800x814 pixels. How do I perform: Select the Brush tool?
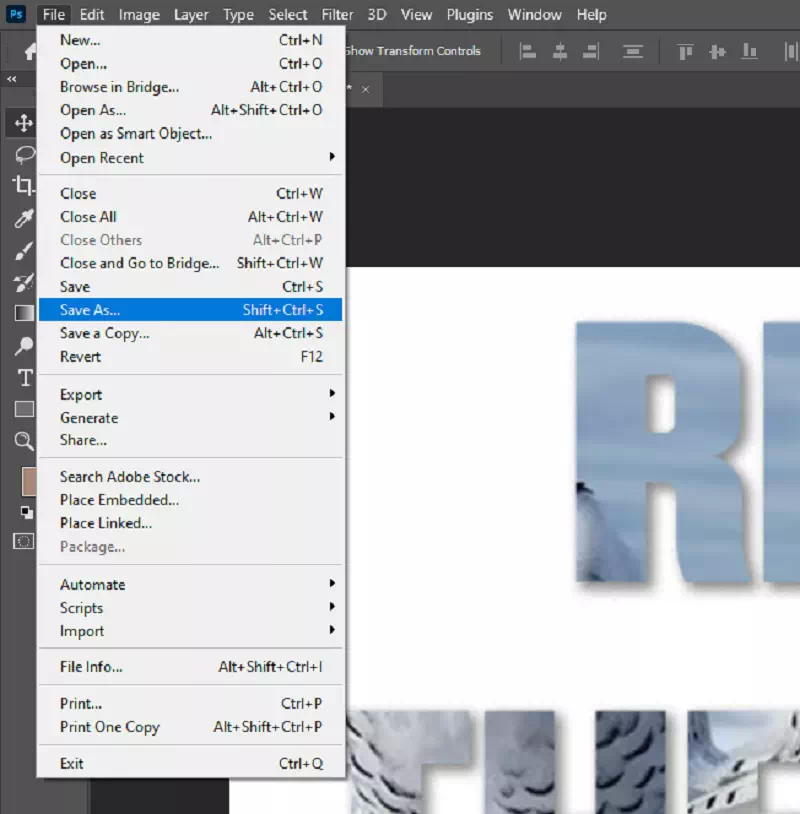[23, 250]
